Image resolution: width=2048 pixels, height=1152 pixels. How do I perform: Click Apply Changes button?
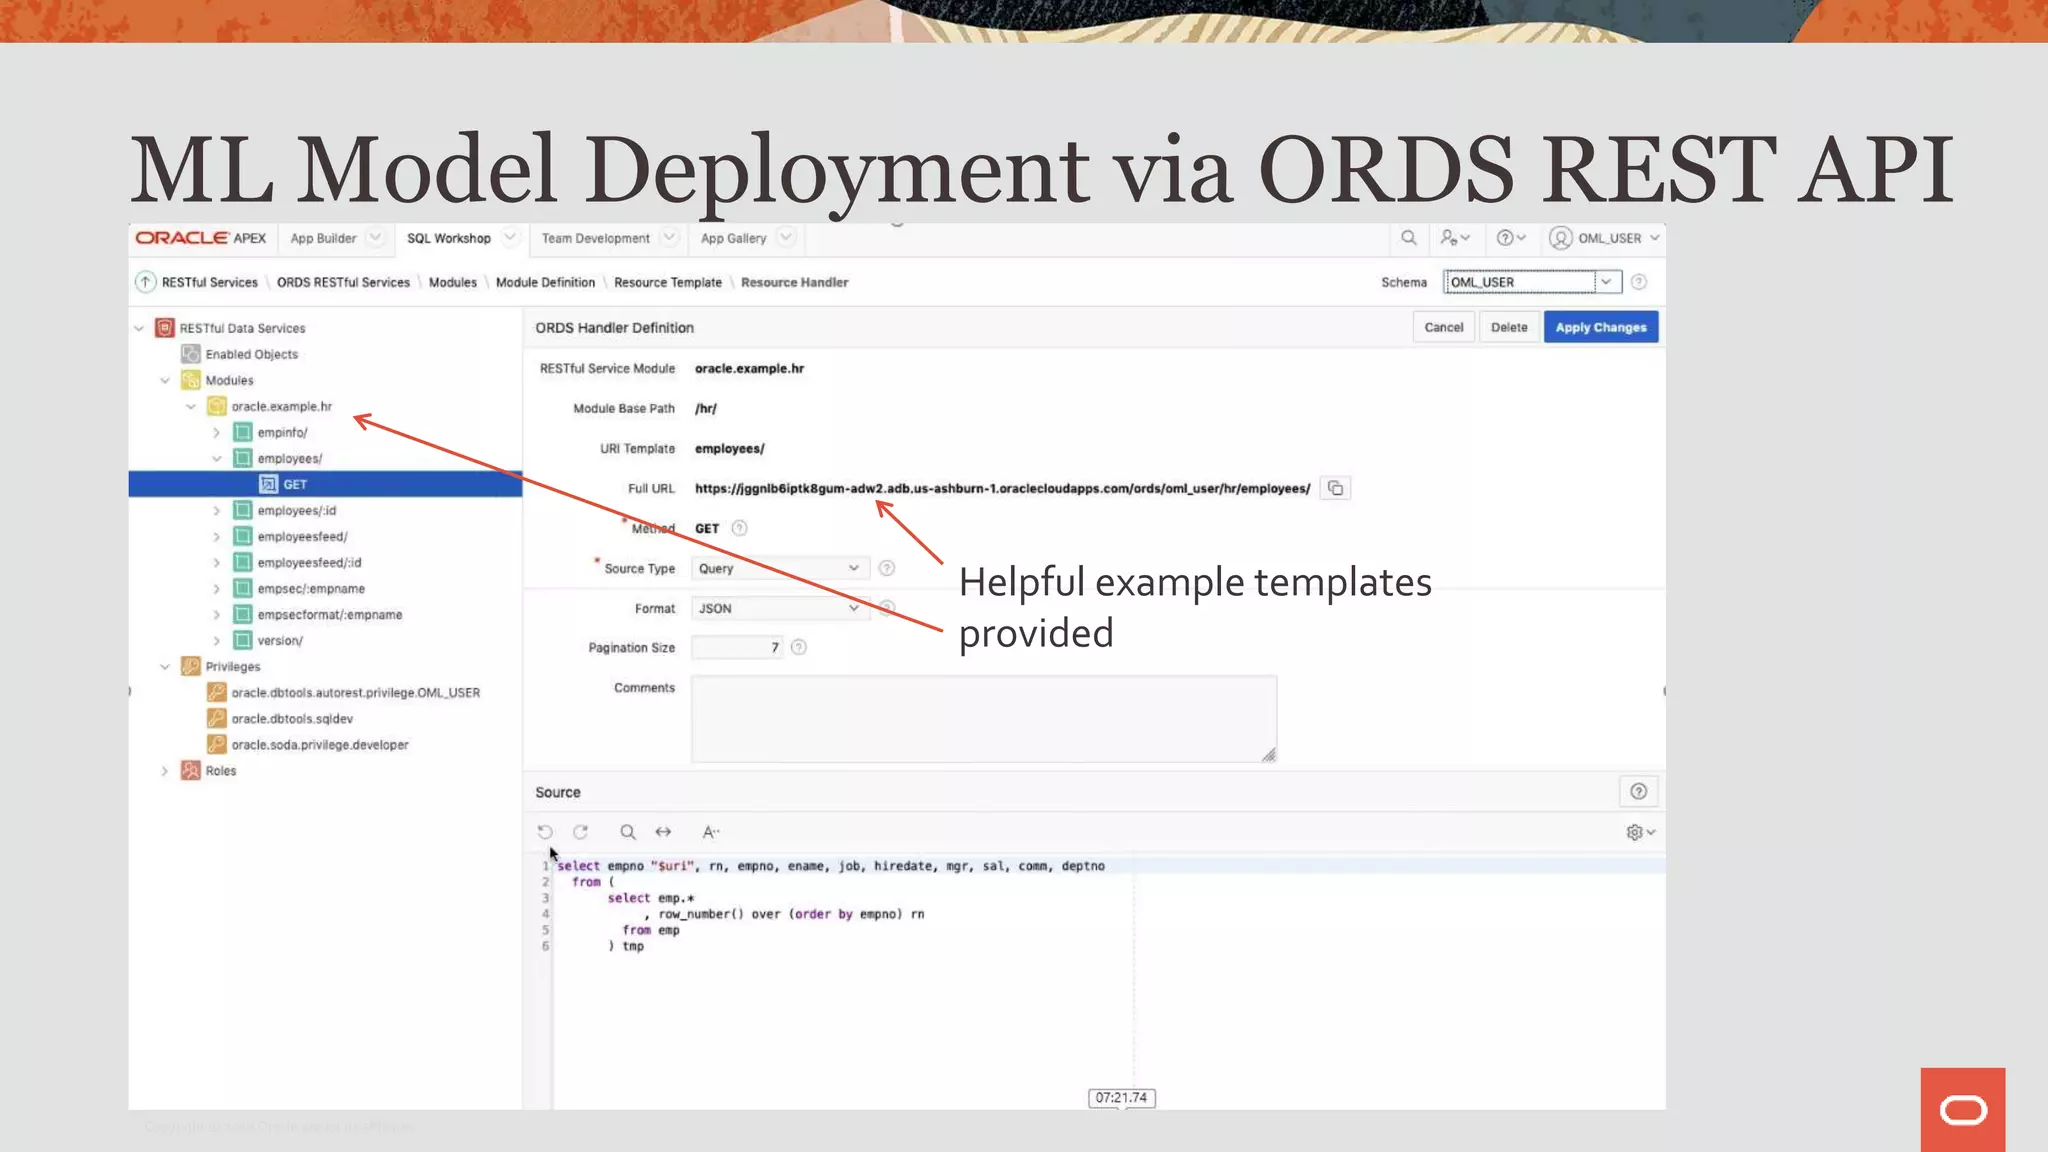coord(1600,327)
